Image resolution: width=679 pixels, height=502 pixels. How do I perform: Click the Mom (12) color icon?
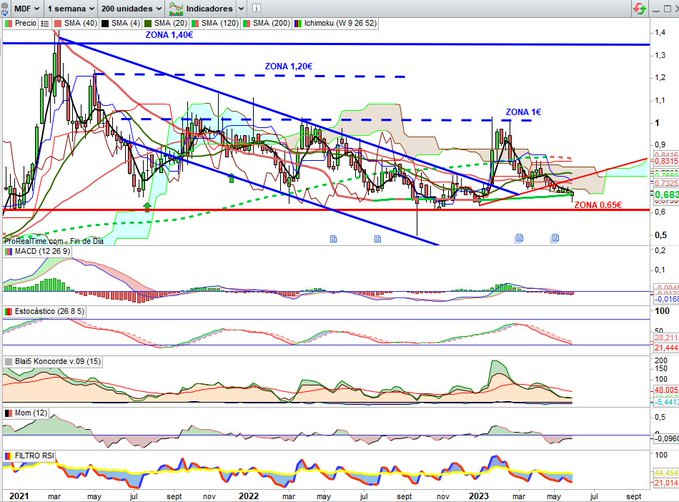click(8, 413)
